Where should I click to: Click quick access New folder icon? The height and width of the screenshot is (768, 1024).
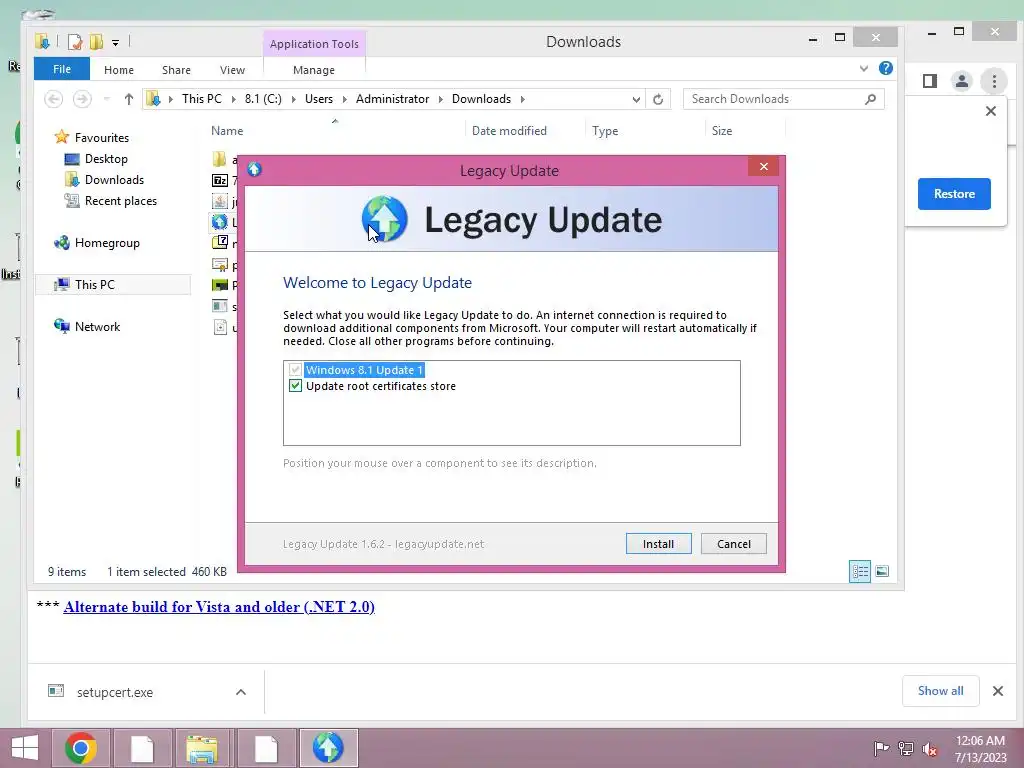96,42
